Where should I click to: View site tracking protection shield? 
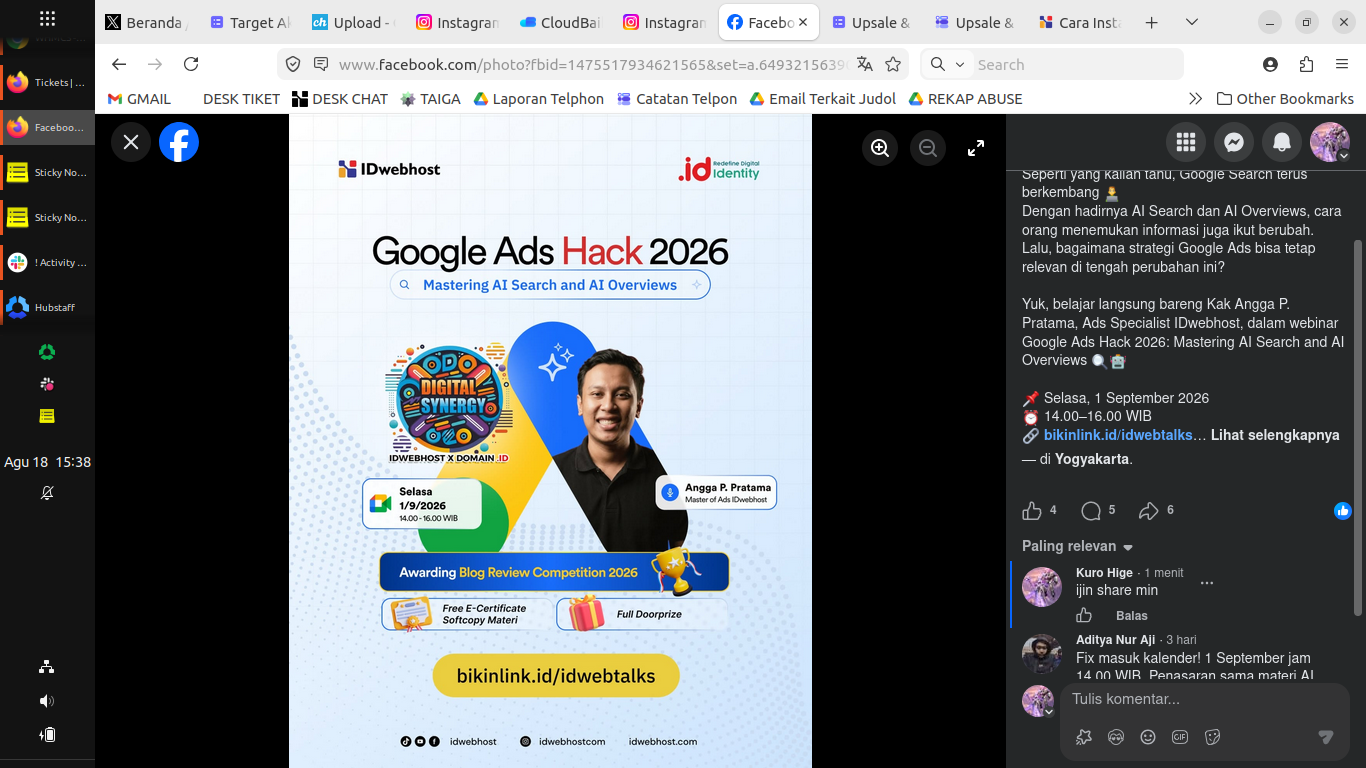point(293,64)
